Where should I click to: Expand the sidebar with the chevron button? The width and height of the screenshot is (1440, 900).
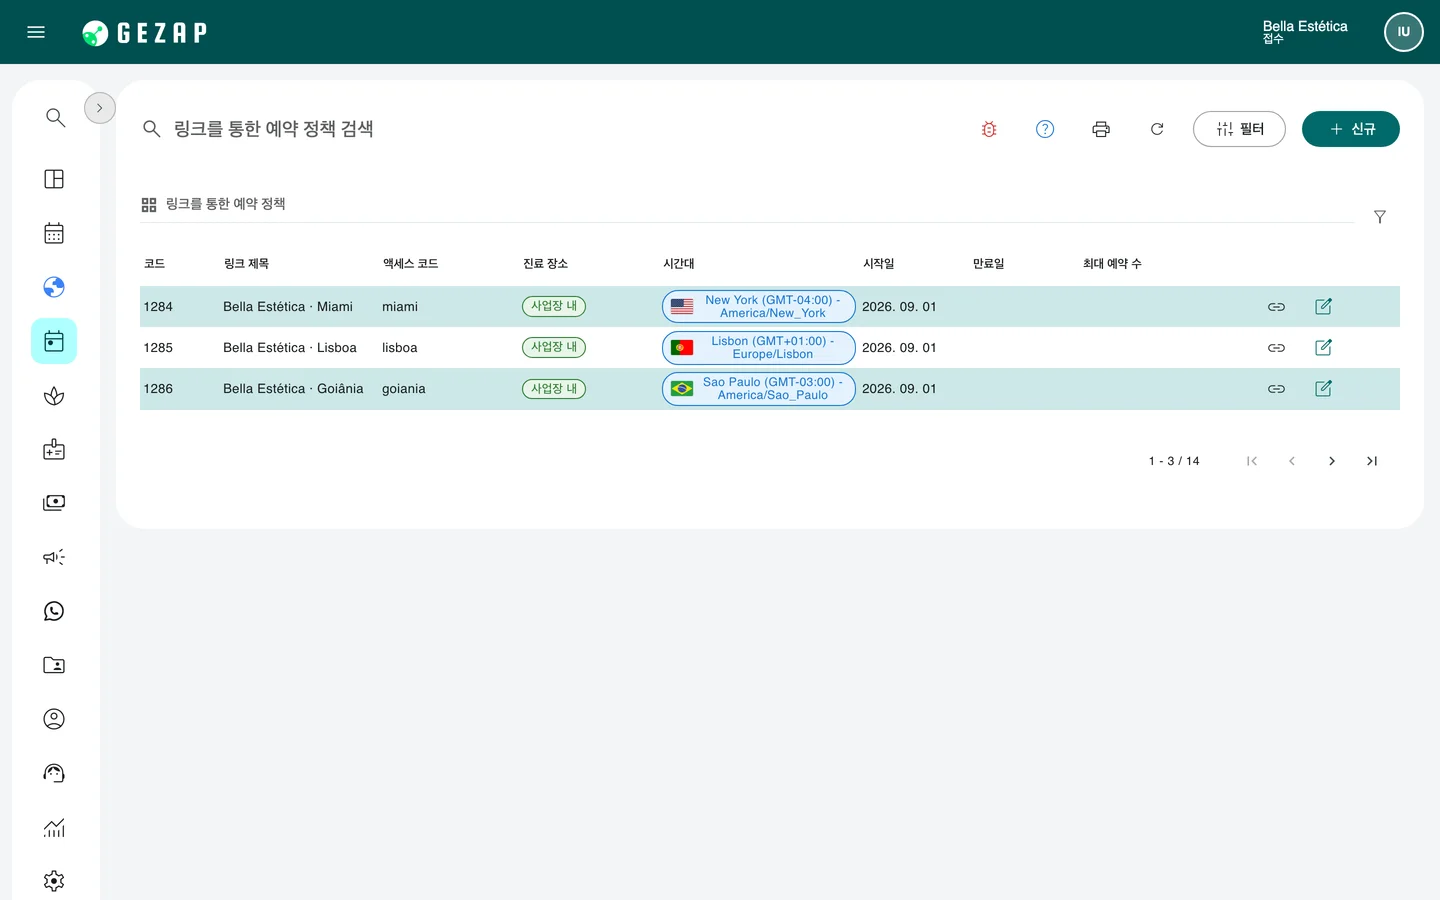pos(100,108)
